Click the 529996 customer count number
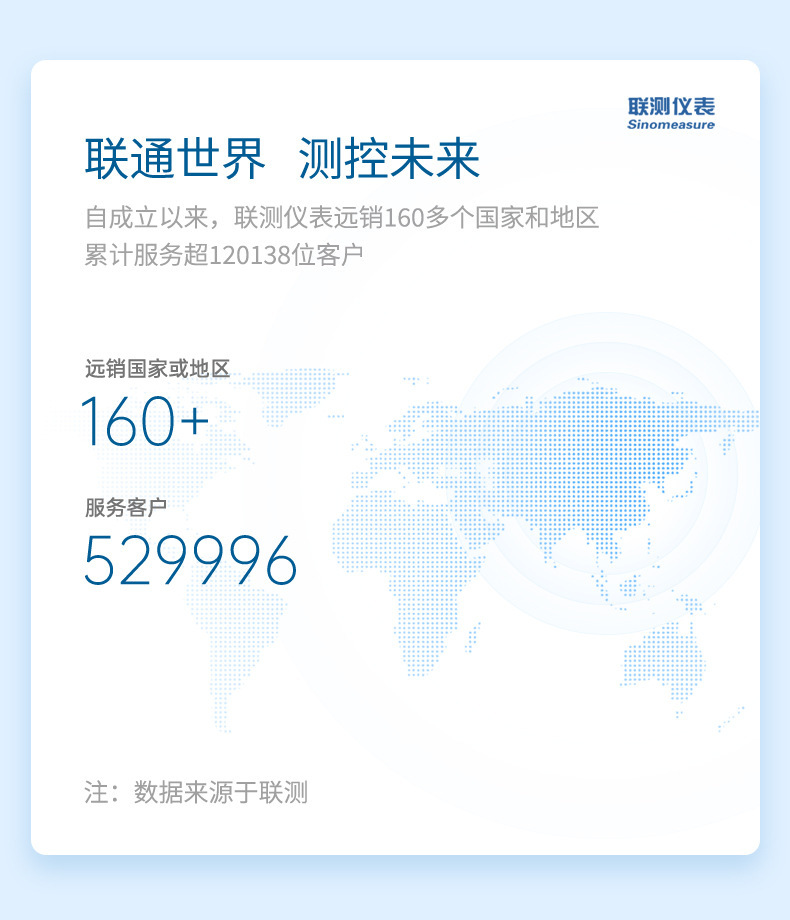This screenshot has width=790, height=920. click(190, 561)
